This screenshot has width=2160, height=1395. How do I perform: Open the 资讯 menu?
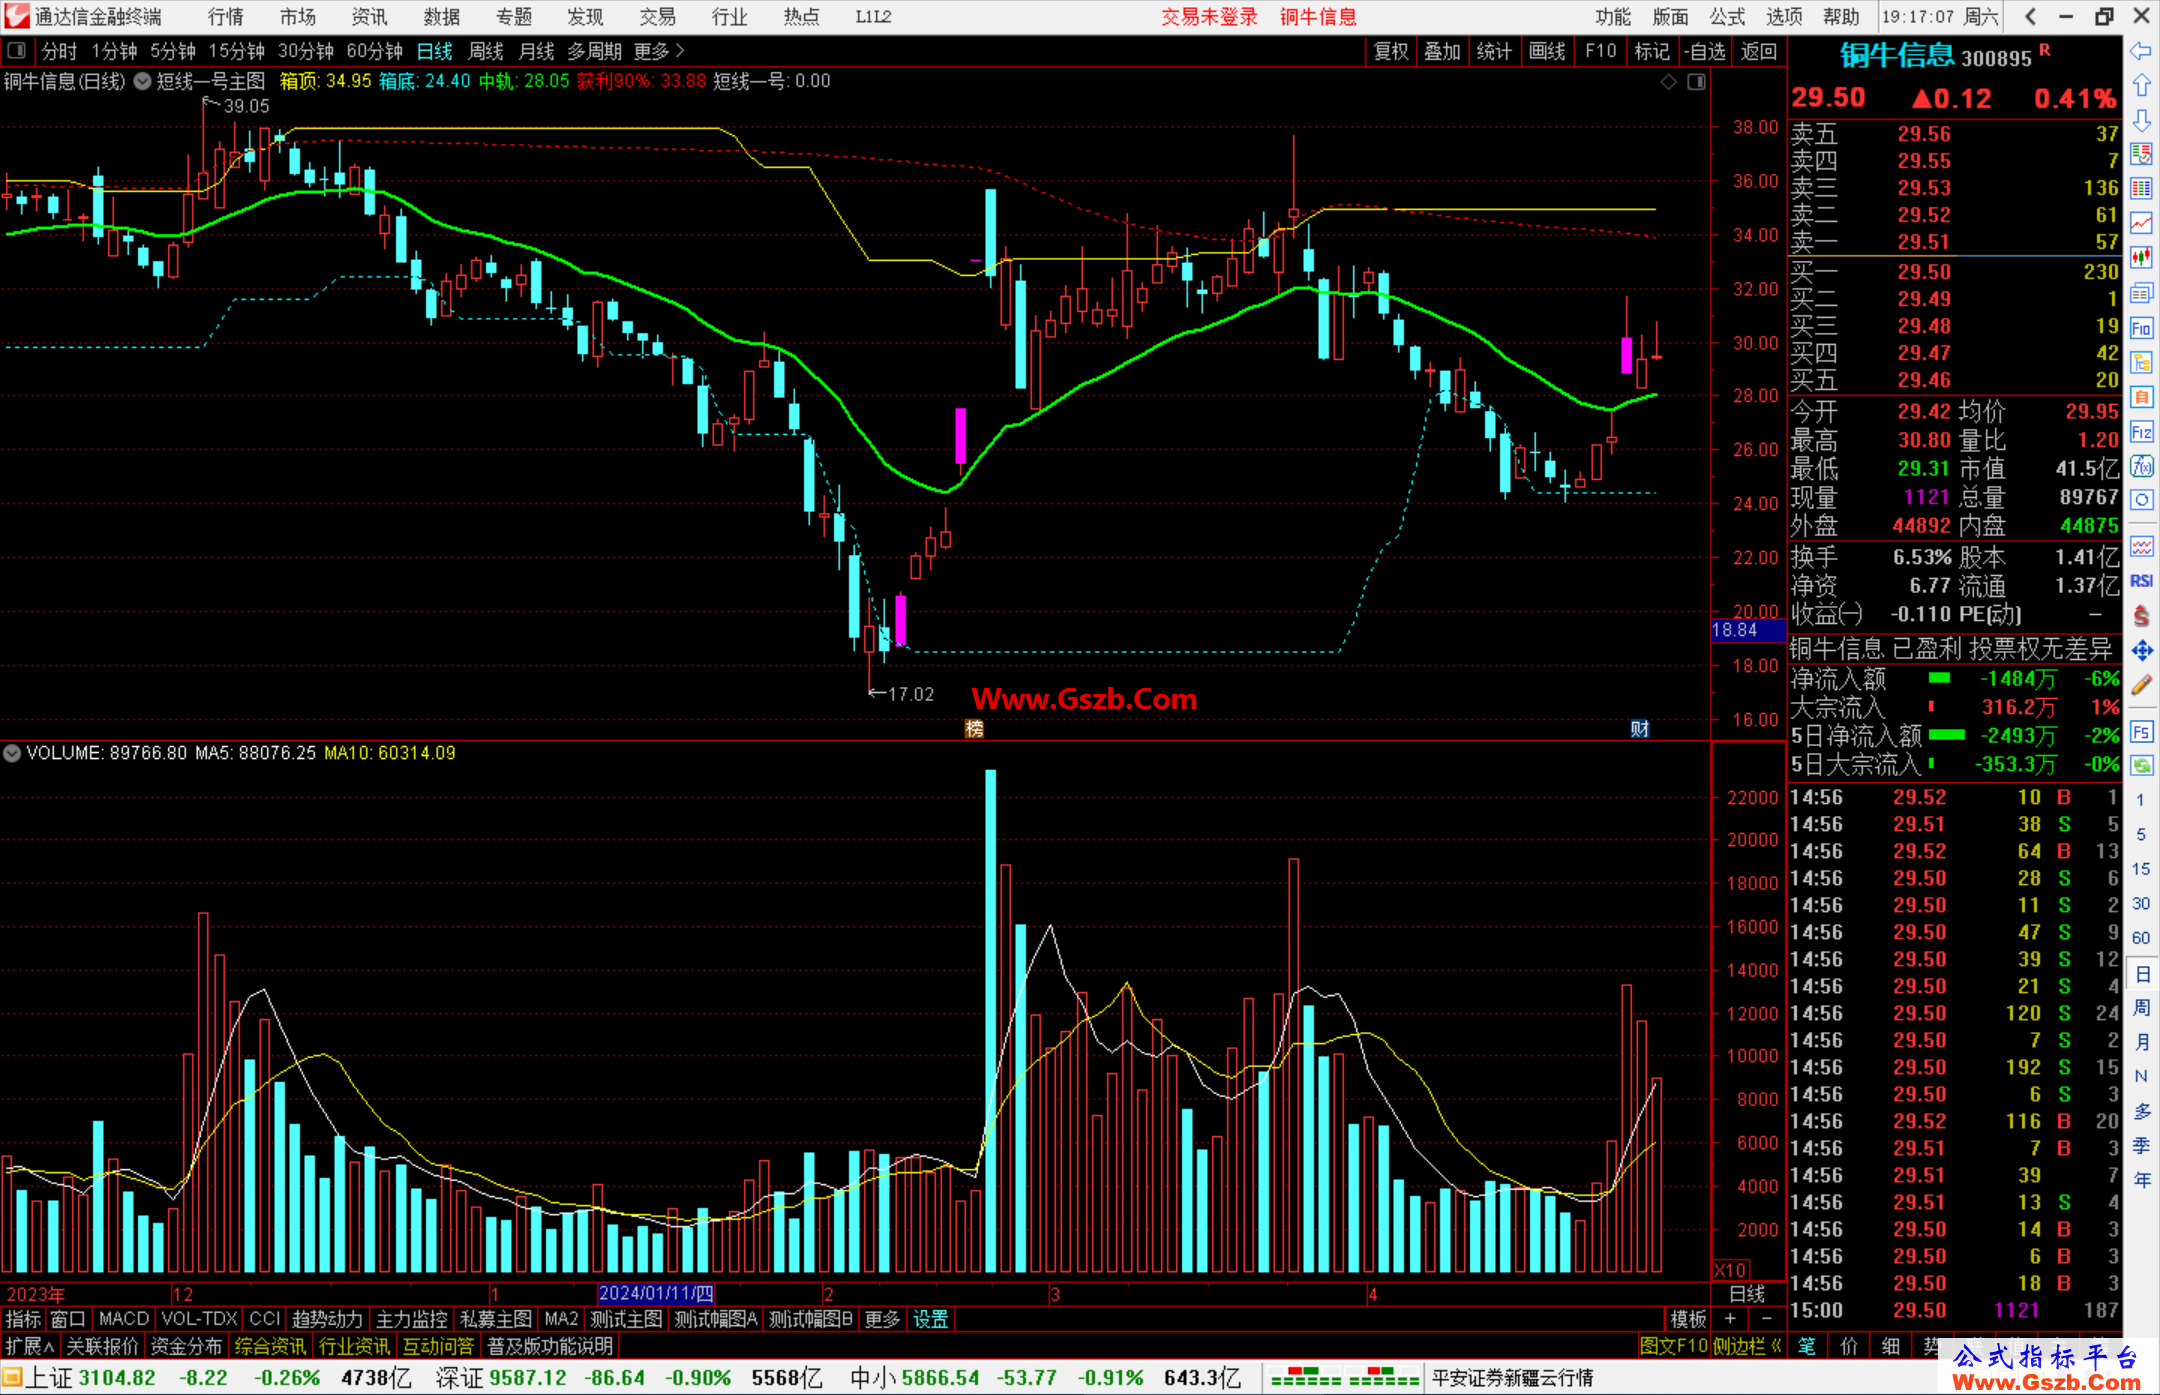point(370,16)
